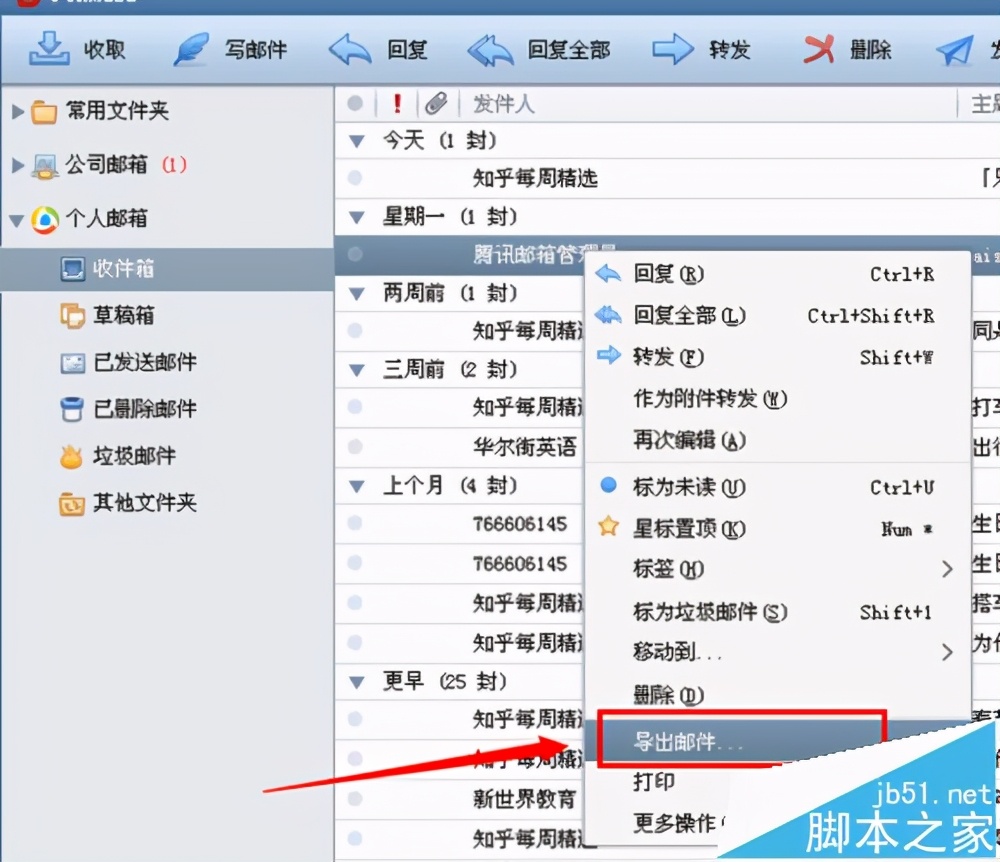Click the 回复 reply arrow in toolbar
Screen dimensions: 1000x862
coord(349,50)
